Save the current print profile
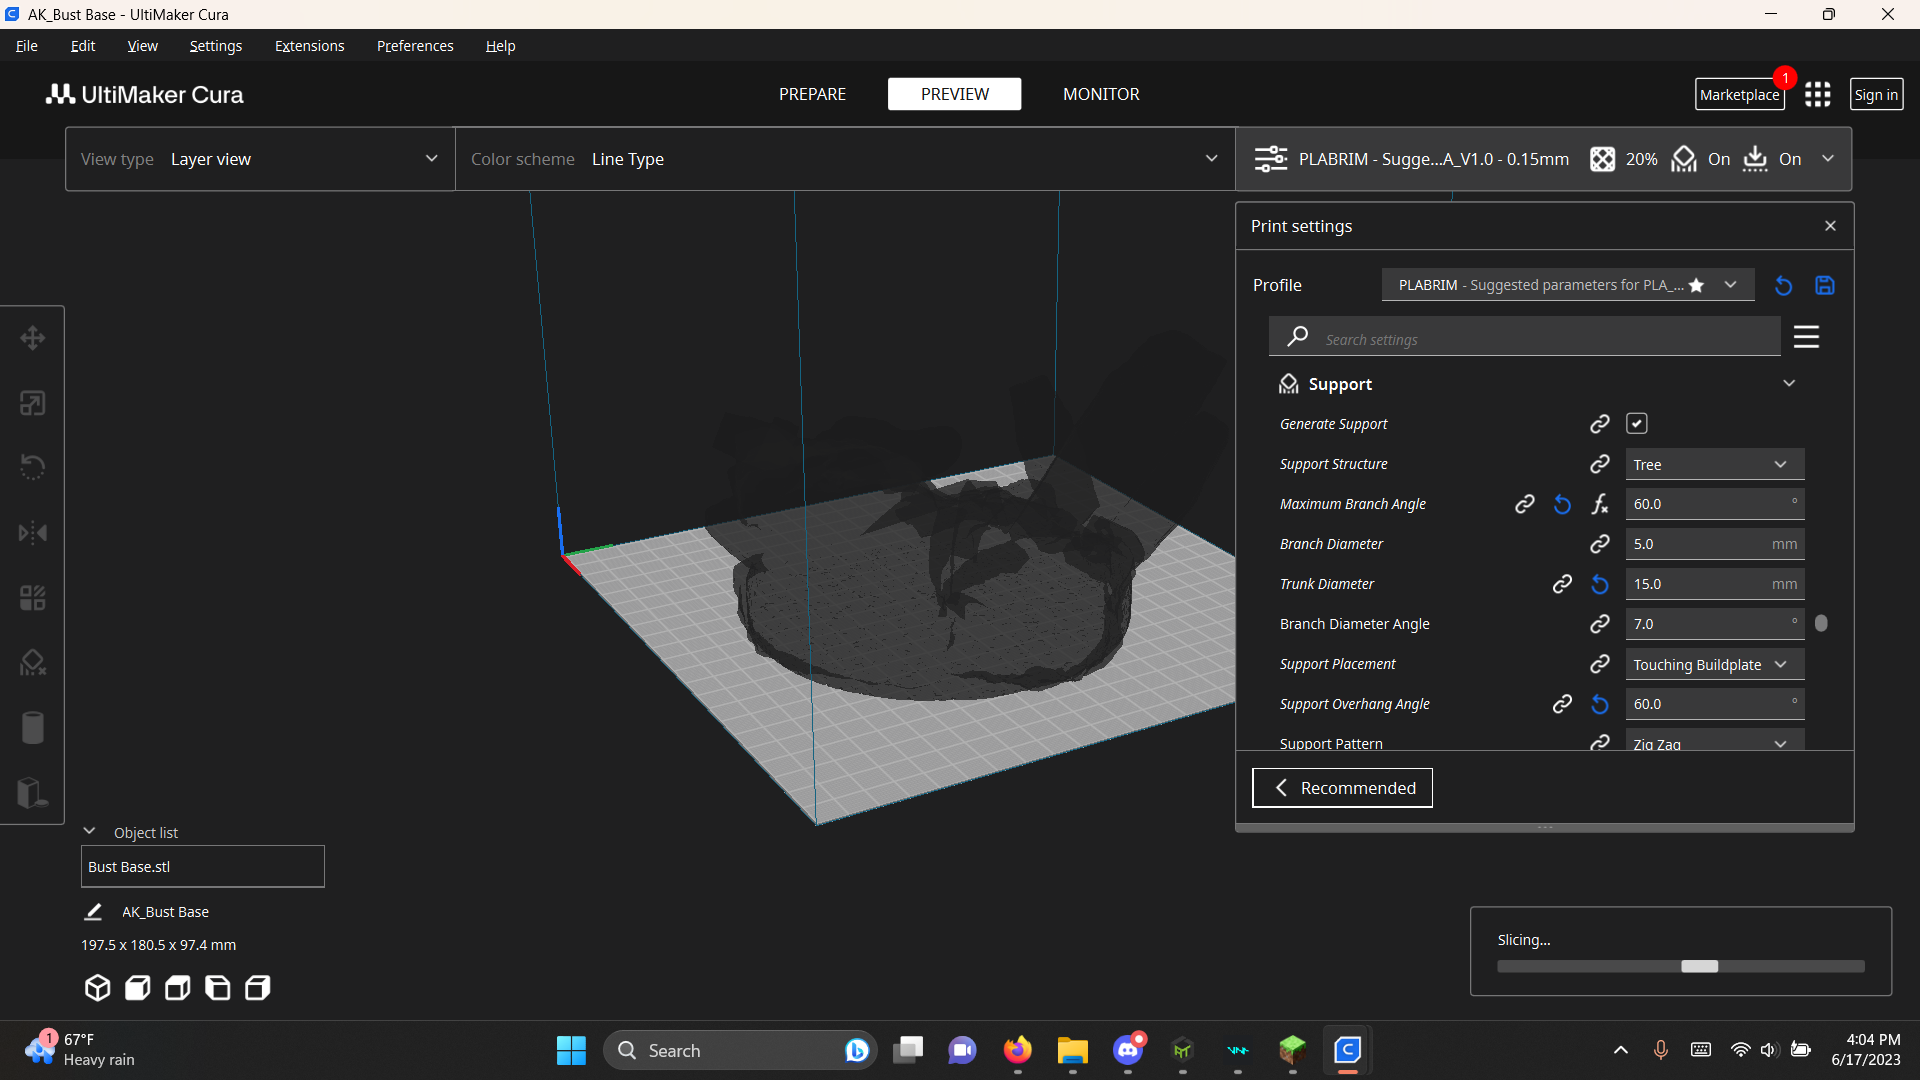1920x1080 pixels. 1825,285
